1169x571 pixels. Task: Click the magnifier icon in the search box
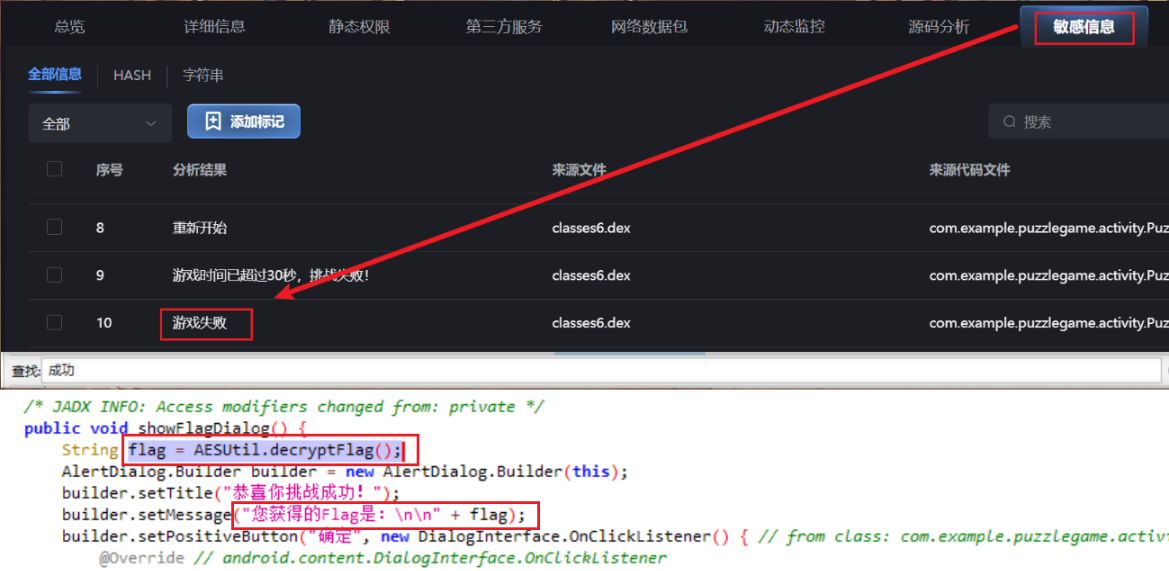coord(1009,122)
